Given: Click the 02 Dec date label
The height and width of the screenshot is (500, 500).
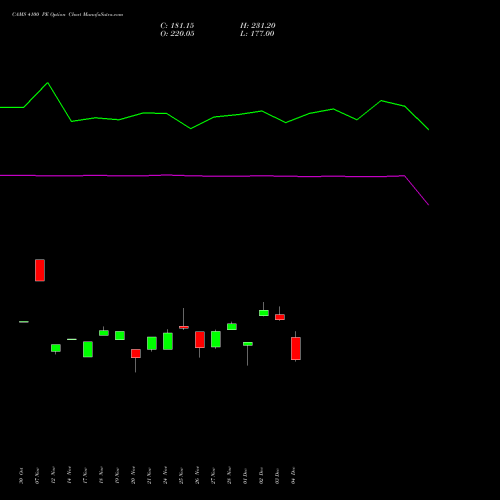Looking at the screenshot, I should [x=261, y=476].
